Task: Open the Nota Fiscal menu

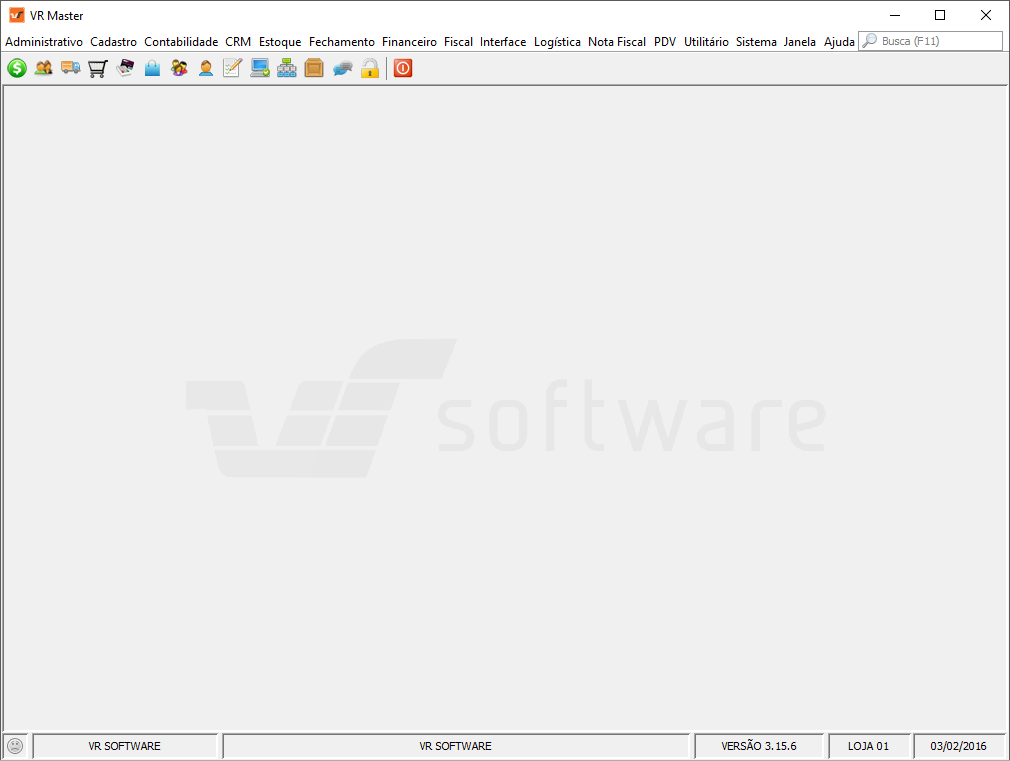Action: pos(616,42)
